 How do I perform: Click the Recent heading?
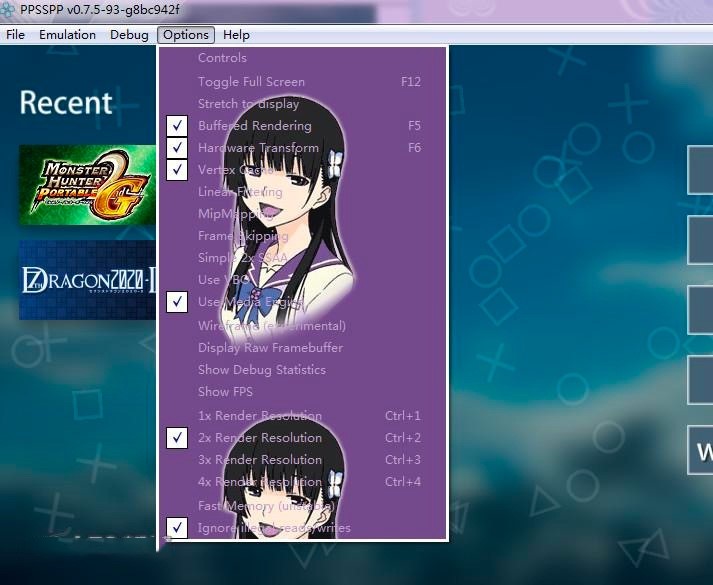click(66, 102)
